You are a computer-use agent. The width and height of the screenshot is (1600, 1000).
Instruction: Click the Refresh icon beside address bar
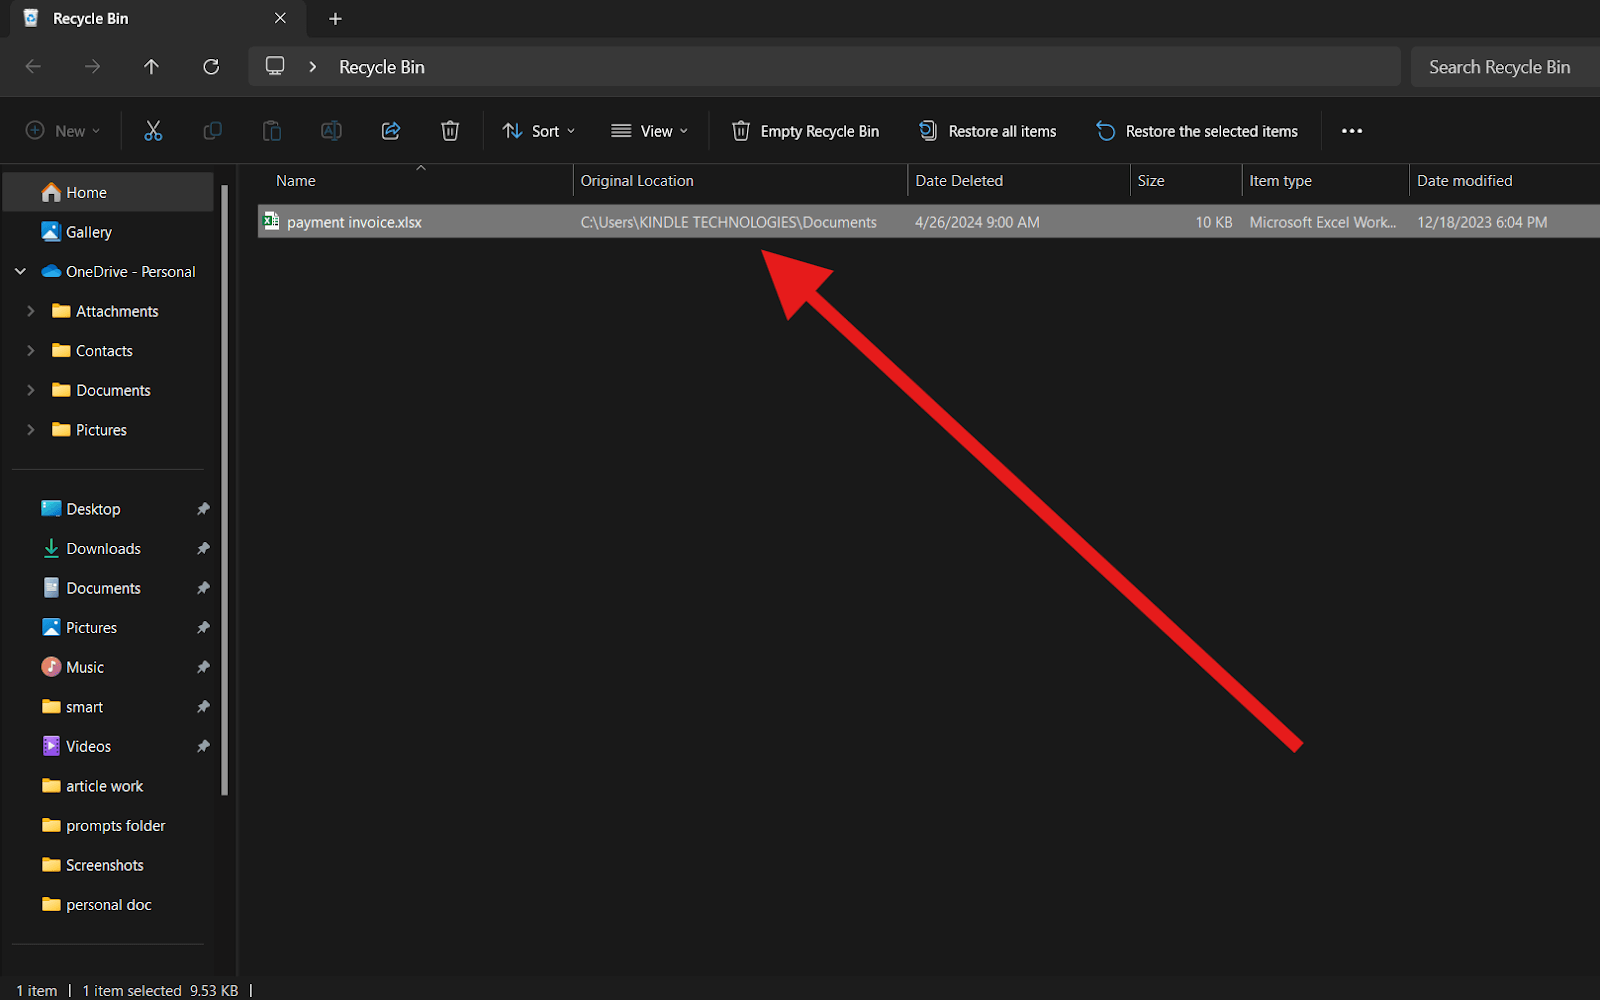pyautogui.click(x=211, y=67)
